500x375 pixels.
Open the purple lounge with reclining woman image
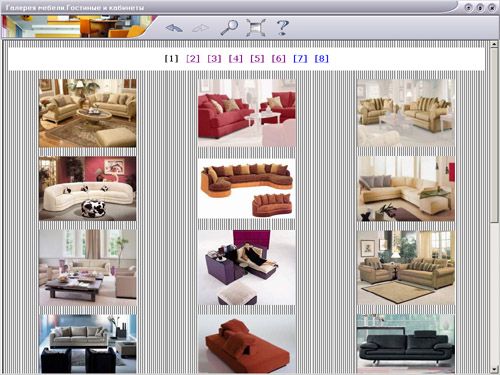pyautogui.click(x=246, y=267)
